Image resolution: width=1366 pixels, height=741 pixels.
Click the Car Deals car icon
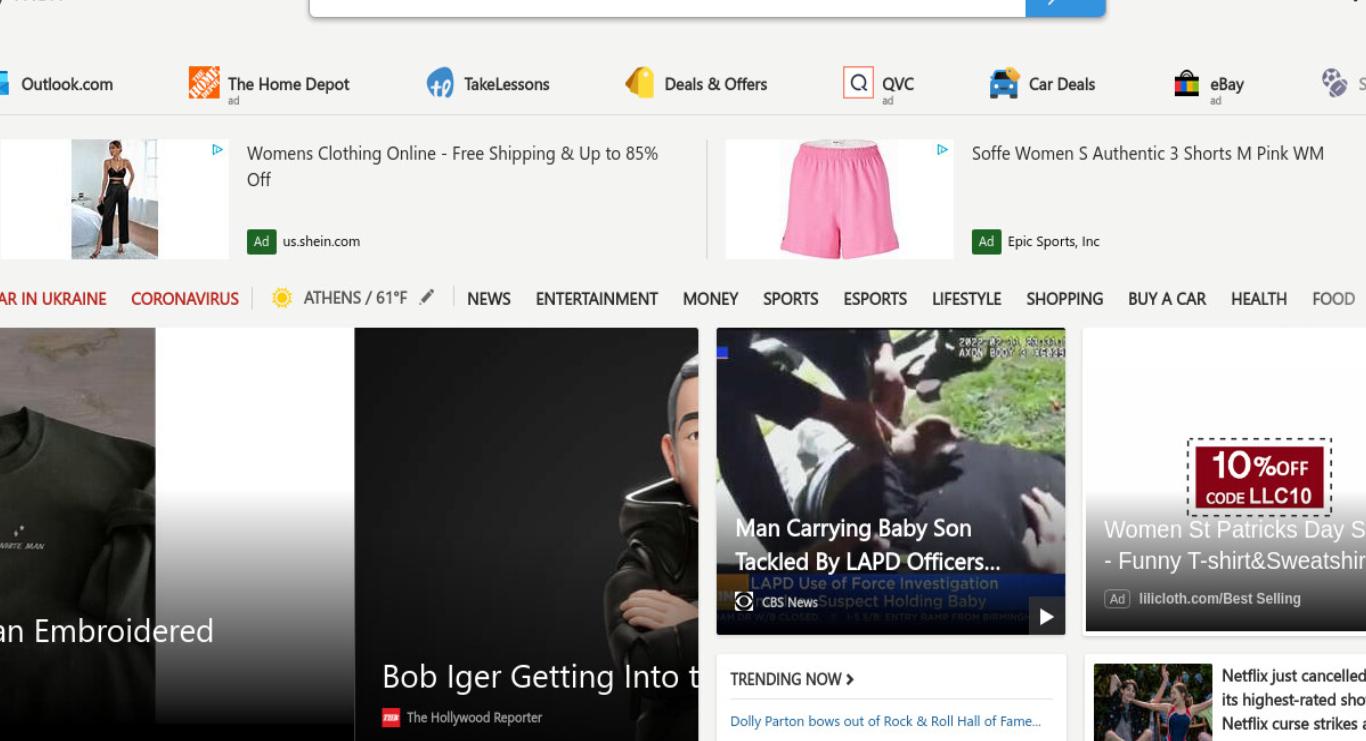point(1004,83)
